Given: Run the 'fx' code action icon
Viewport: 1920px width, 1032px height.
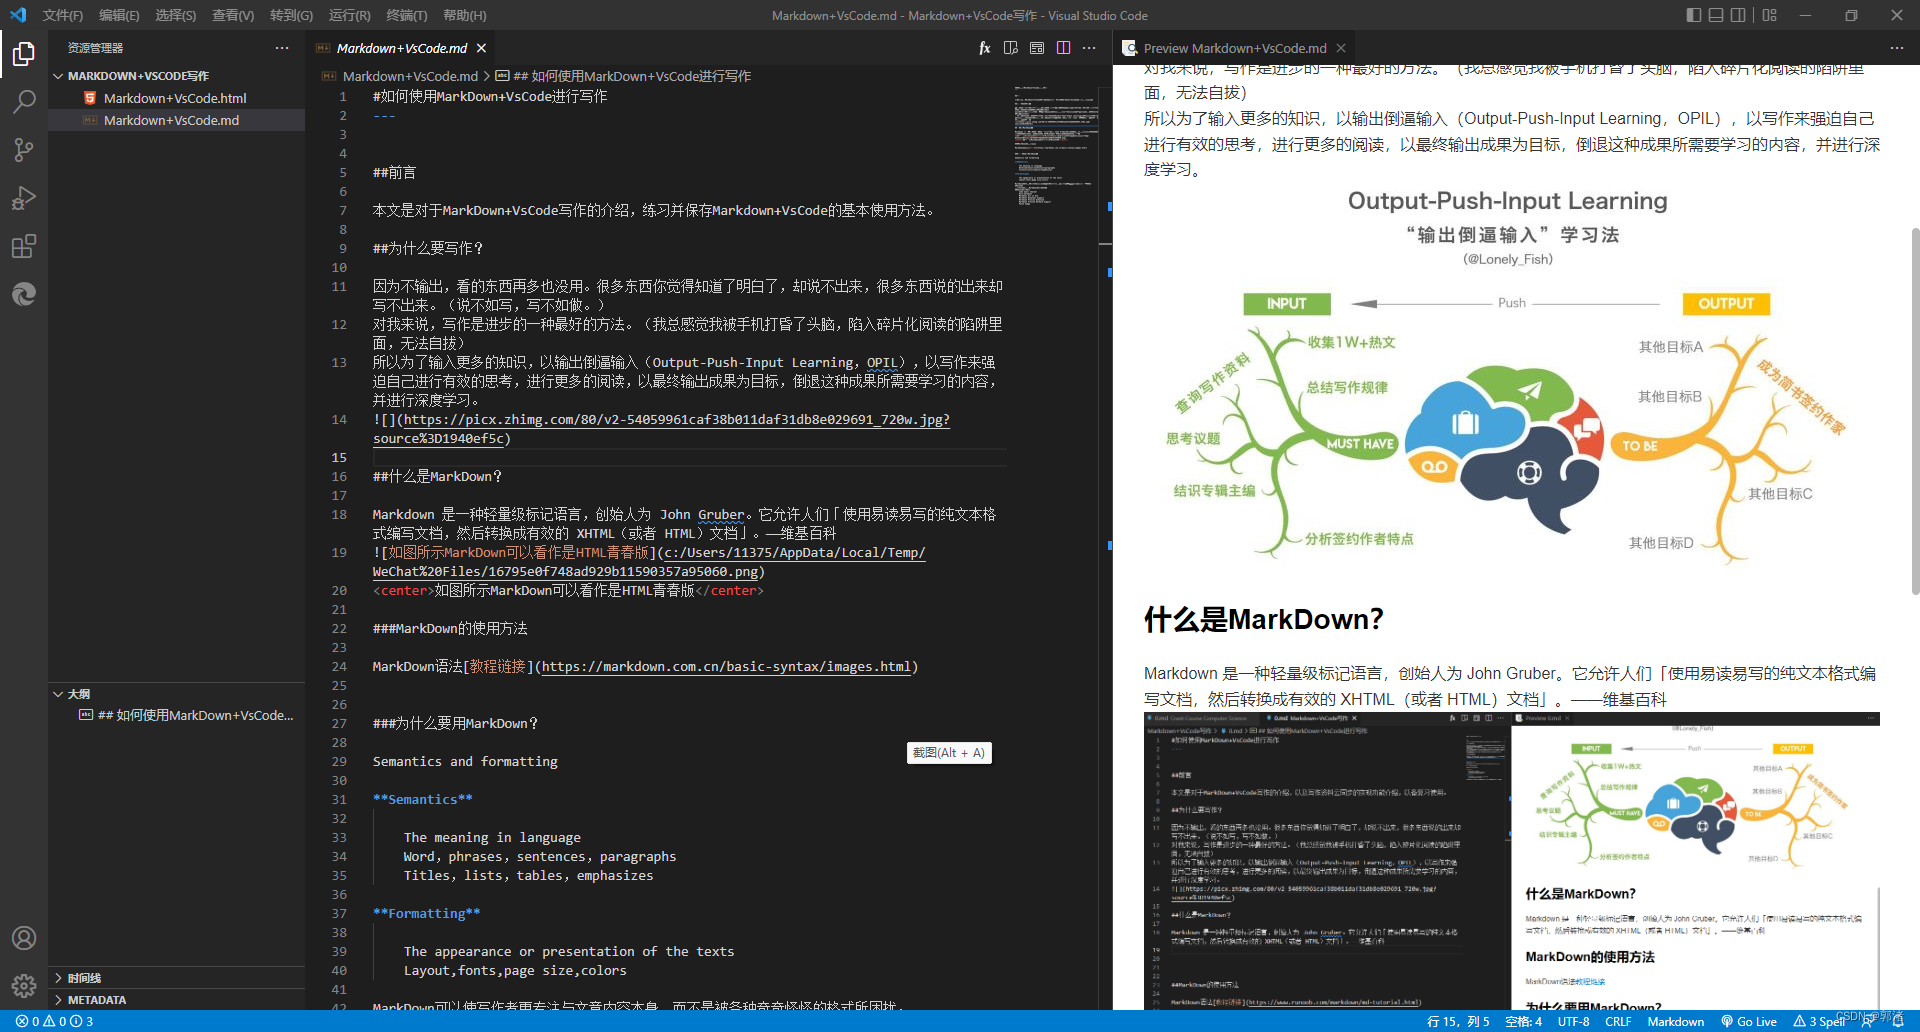Looking at the screenshot, I should (984, 47).
